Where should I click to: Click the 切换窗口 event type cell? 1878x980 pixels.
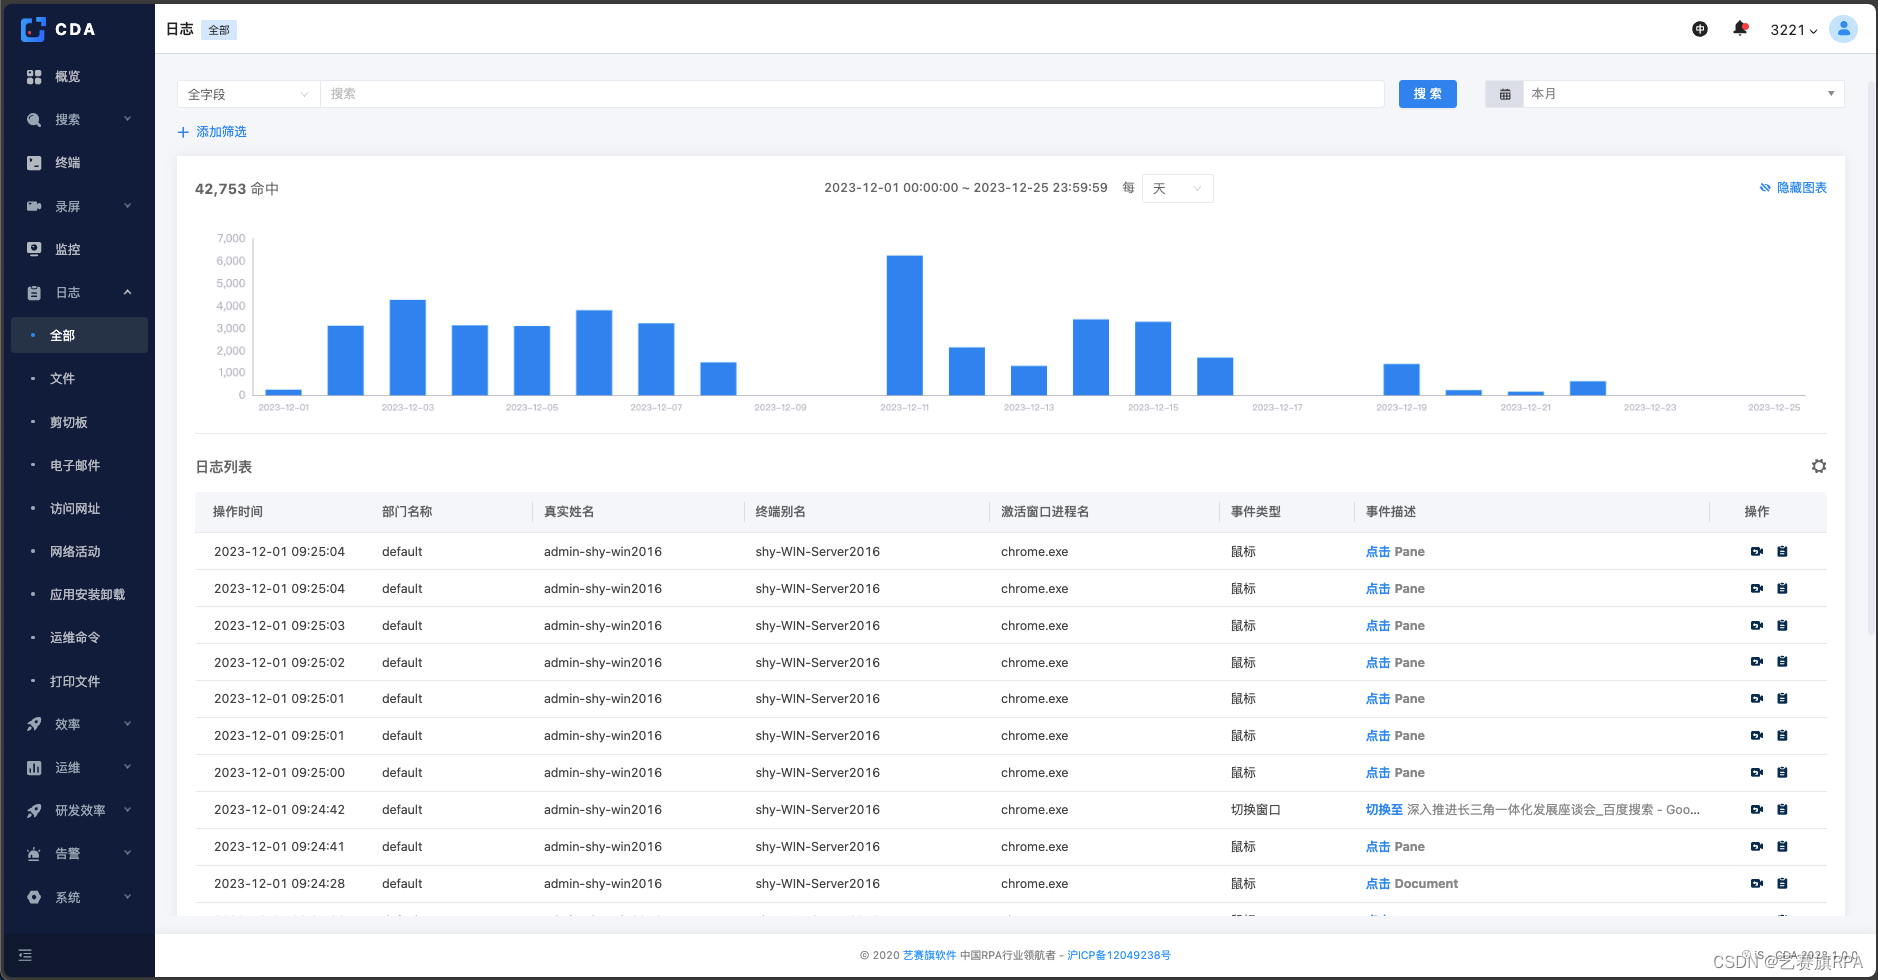(x=1256, y=810)
